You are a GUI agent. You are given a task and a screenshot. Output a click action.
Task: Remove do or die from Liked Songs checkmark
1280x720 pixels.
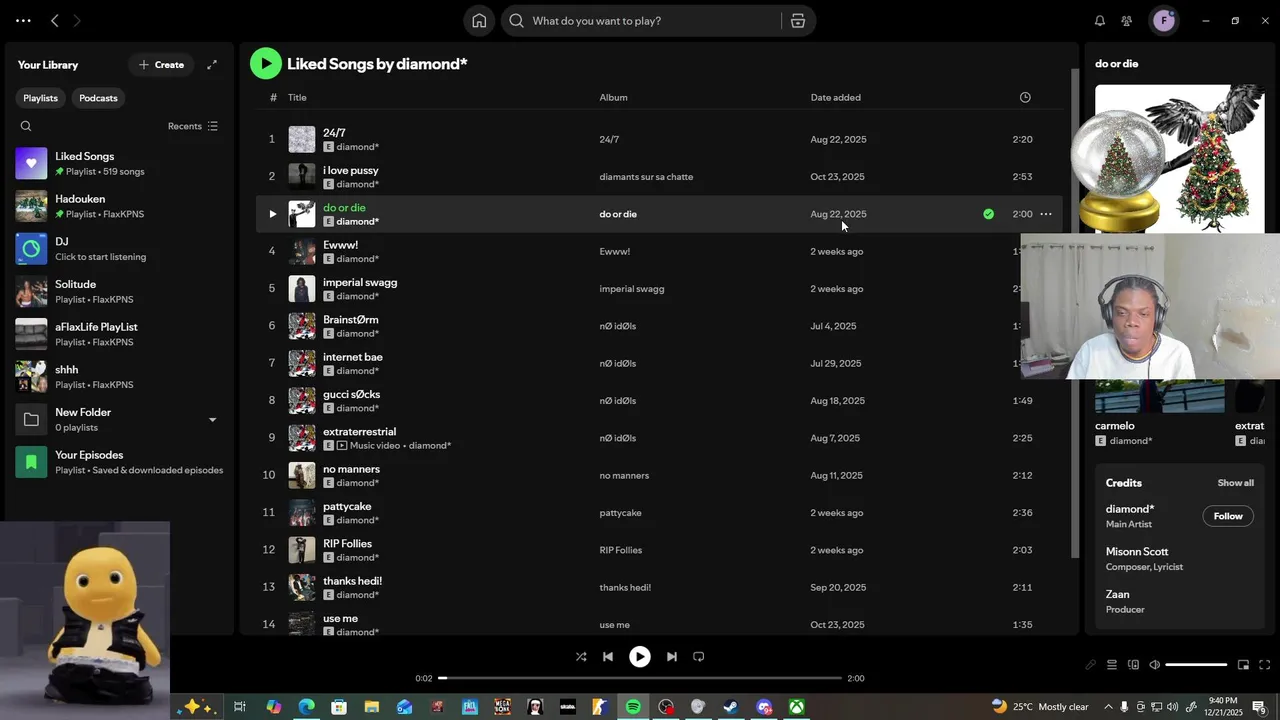pyautogui.click(x=988, y=214)
